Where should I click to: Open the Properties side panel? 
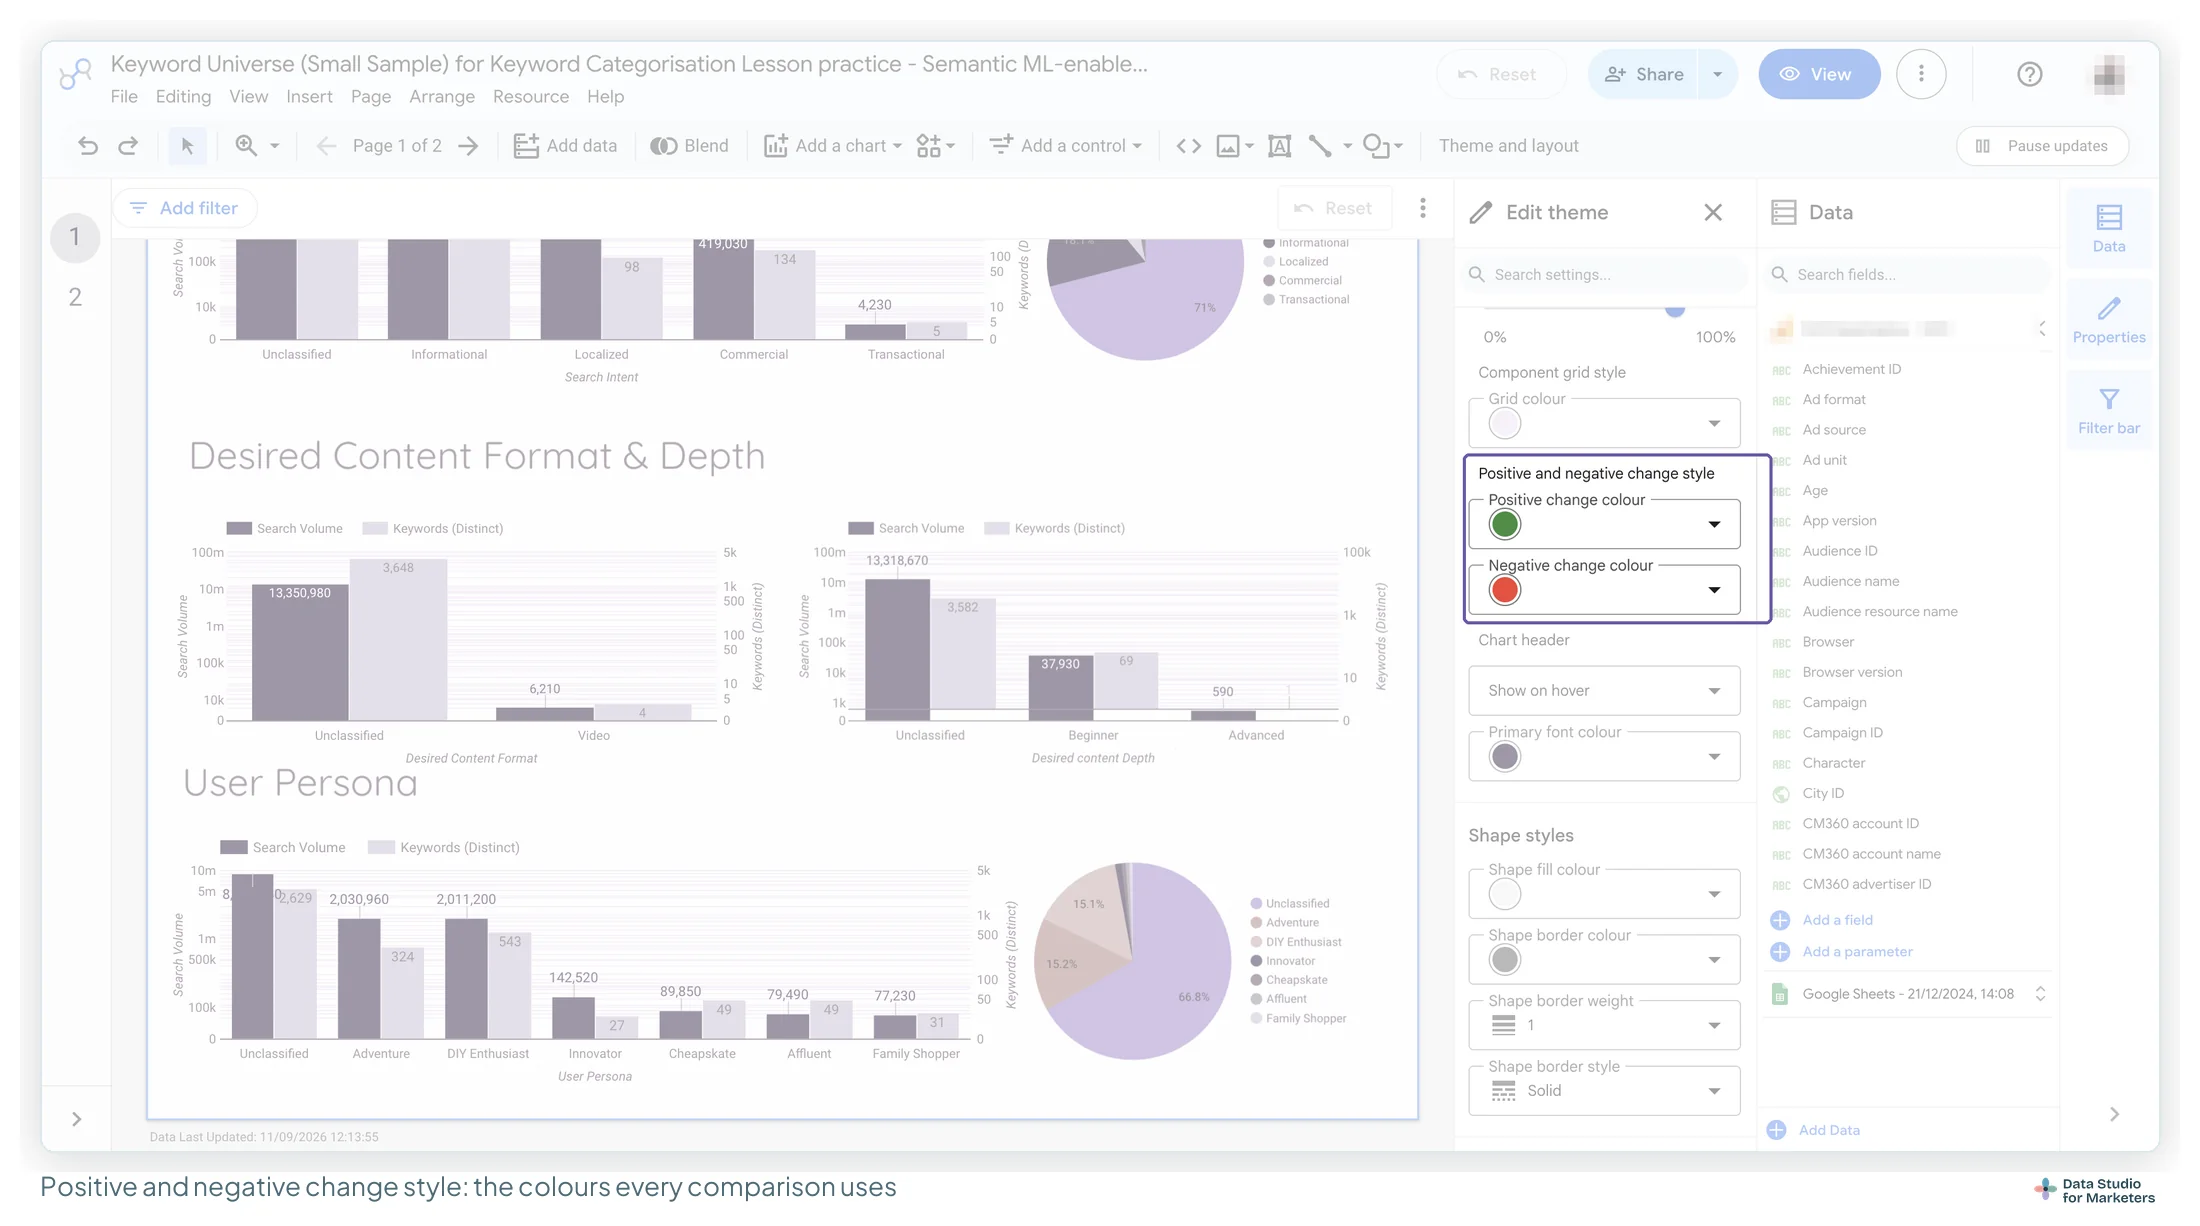coord(2109,320)
